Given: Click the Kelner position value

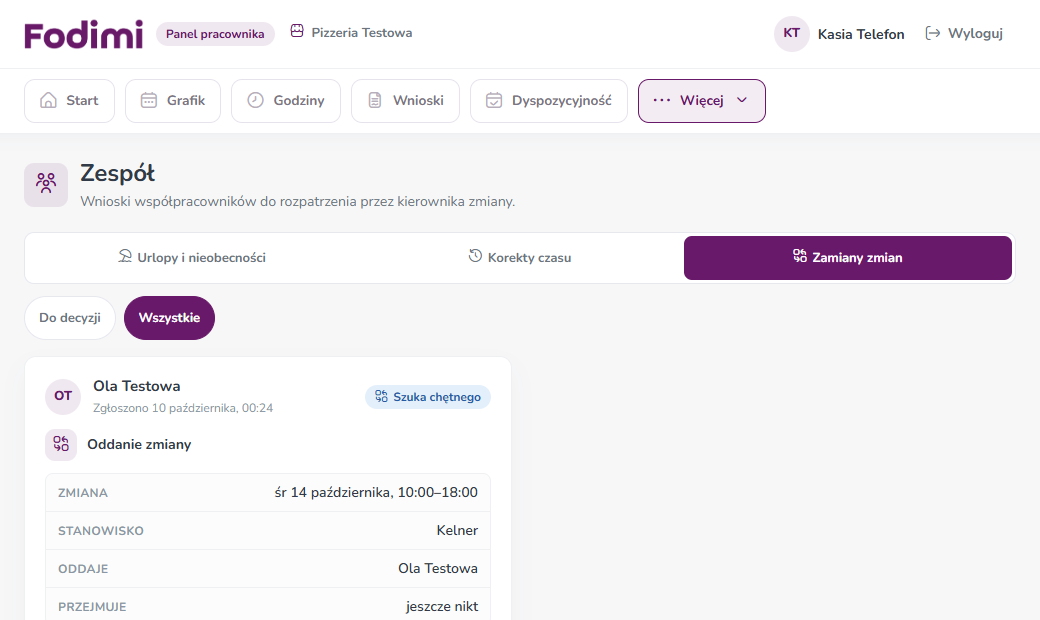Looking at the screenshot, I should [x=457, y=530].
